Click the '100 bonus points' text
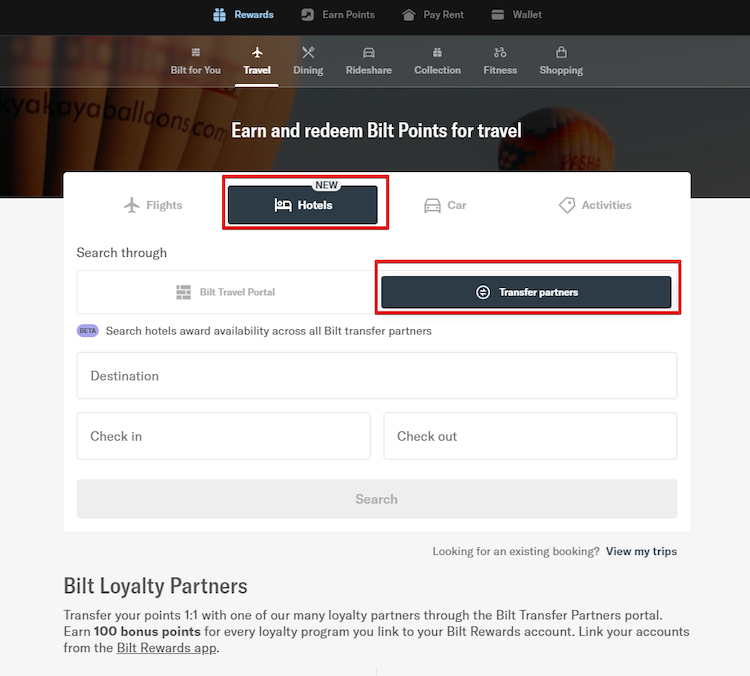 click(x=147, y=632)
